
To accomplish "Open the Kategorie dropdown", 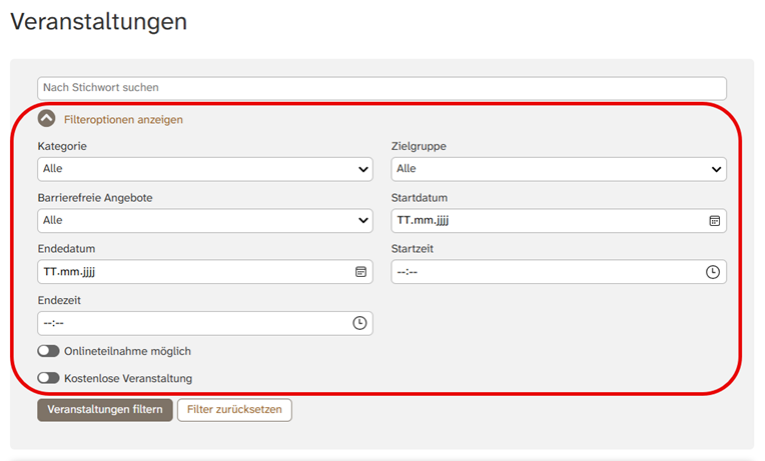I will 205,169.
